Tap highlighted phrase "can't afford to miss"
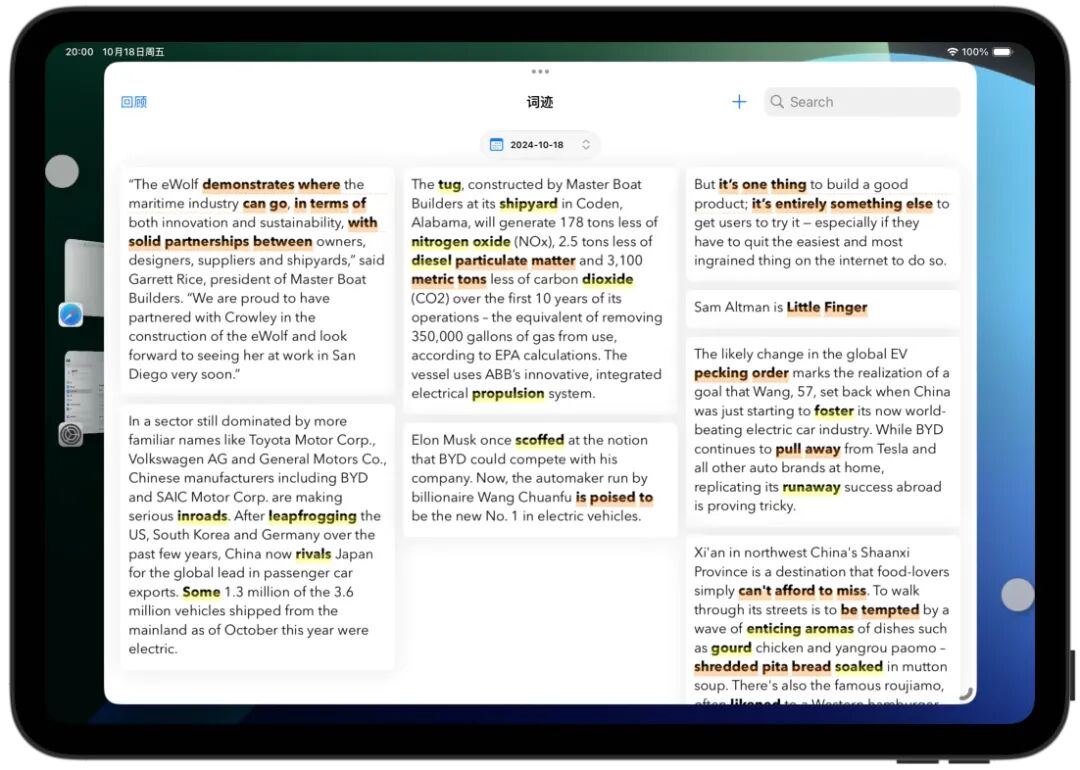Screen dimensions: 1080x770 point(802,591)
